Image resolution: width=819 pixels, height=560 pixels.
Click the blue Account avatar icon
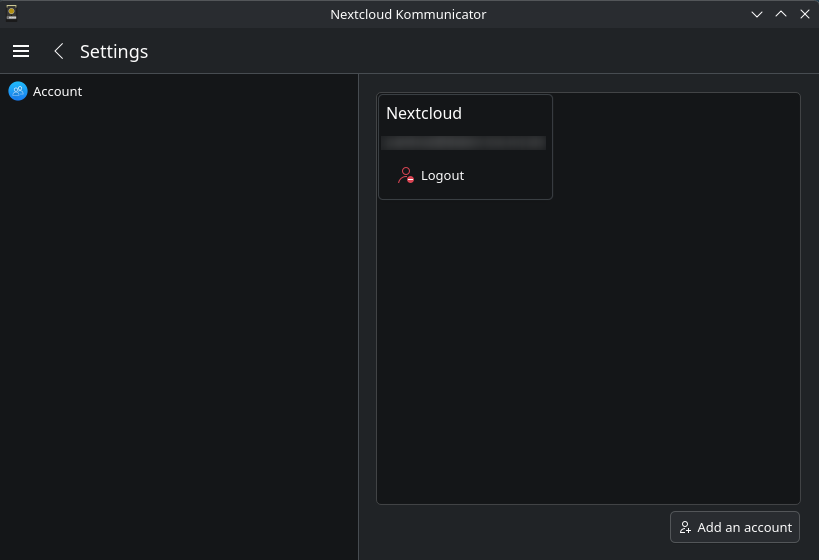(x=18, y=91)
